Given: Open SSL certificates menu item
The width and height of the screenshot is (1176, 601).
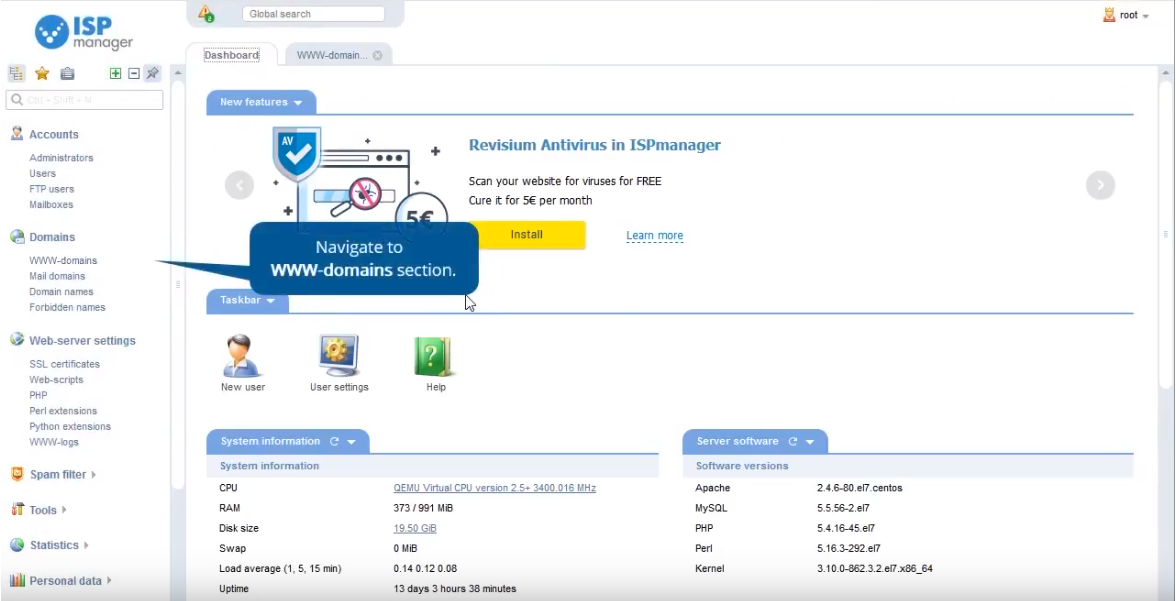Looking at the screenshot, I should tap(64, 364).
